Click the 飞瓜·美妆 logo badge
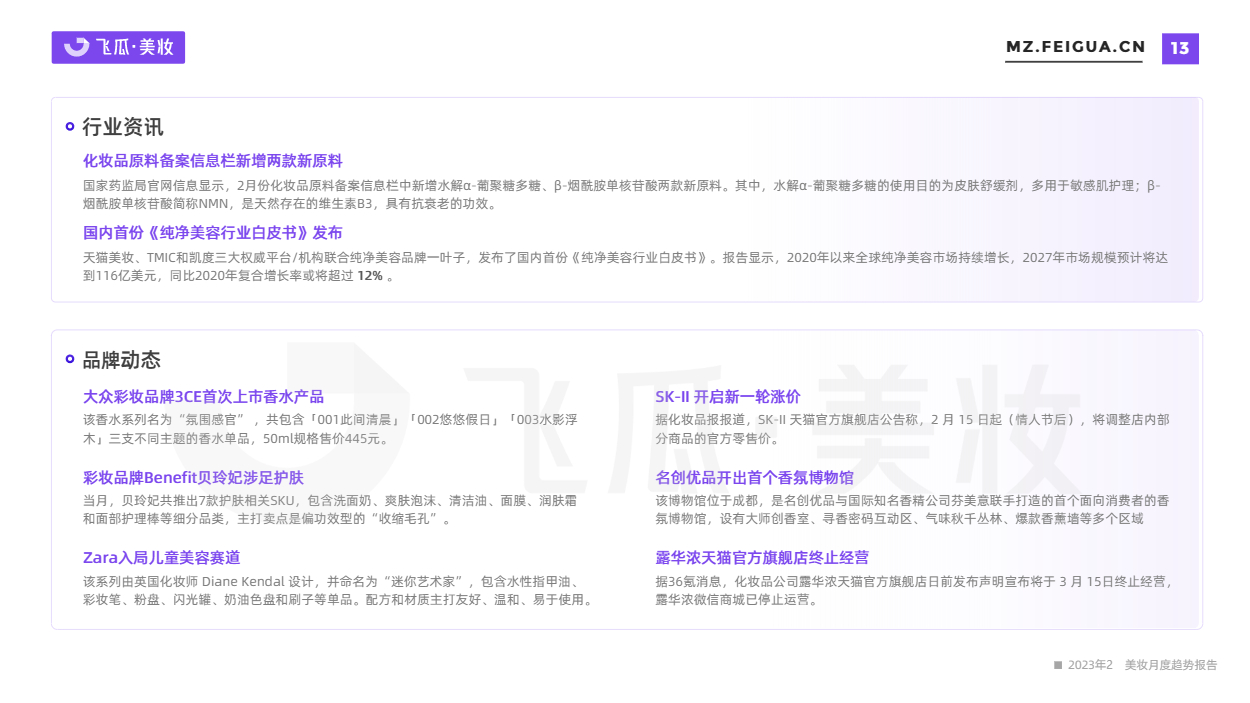The height and width of the screenshot is (703, 1250). click(118, 47)
